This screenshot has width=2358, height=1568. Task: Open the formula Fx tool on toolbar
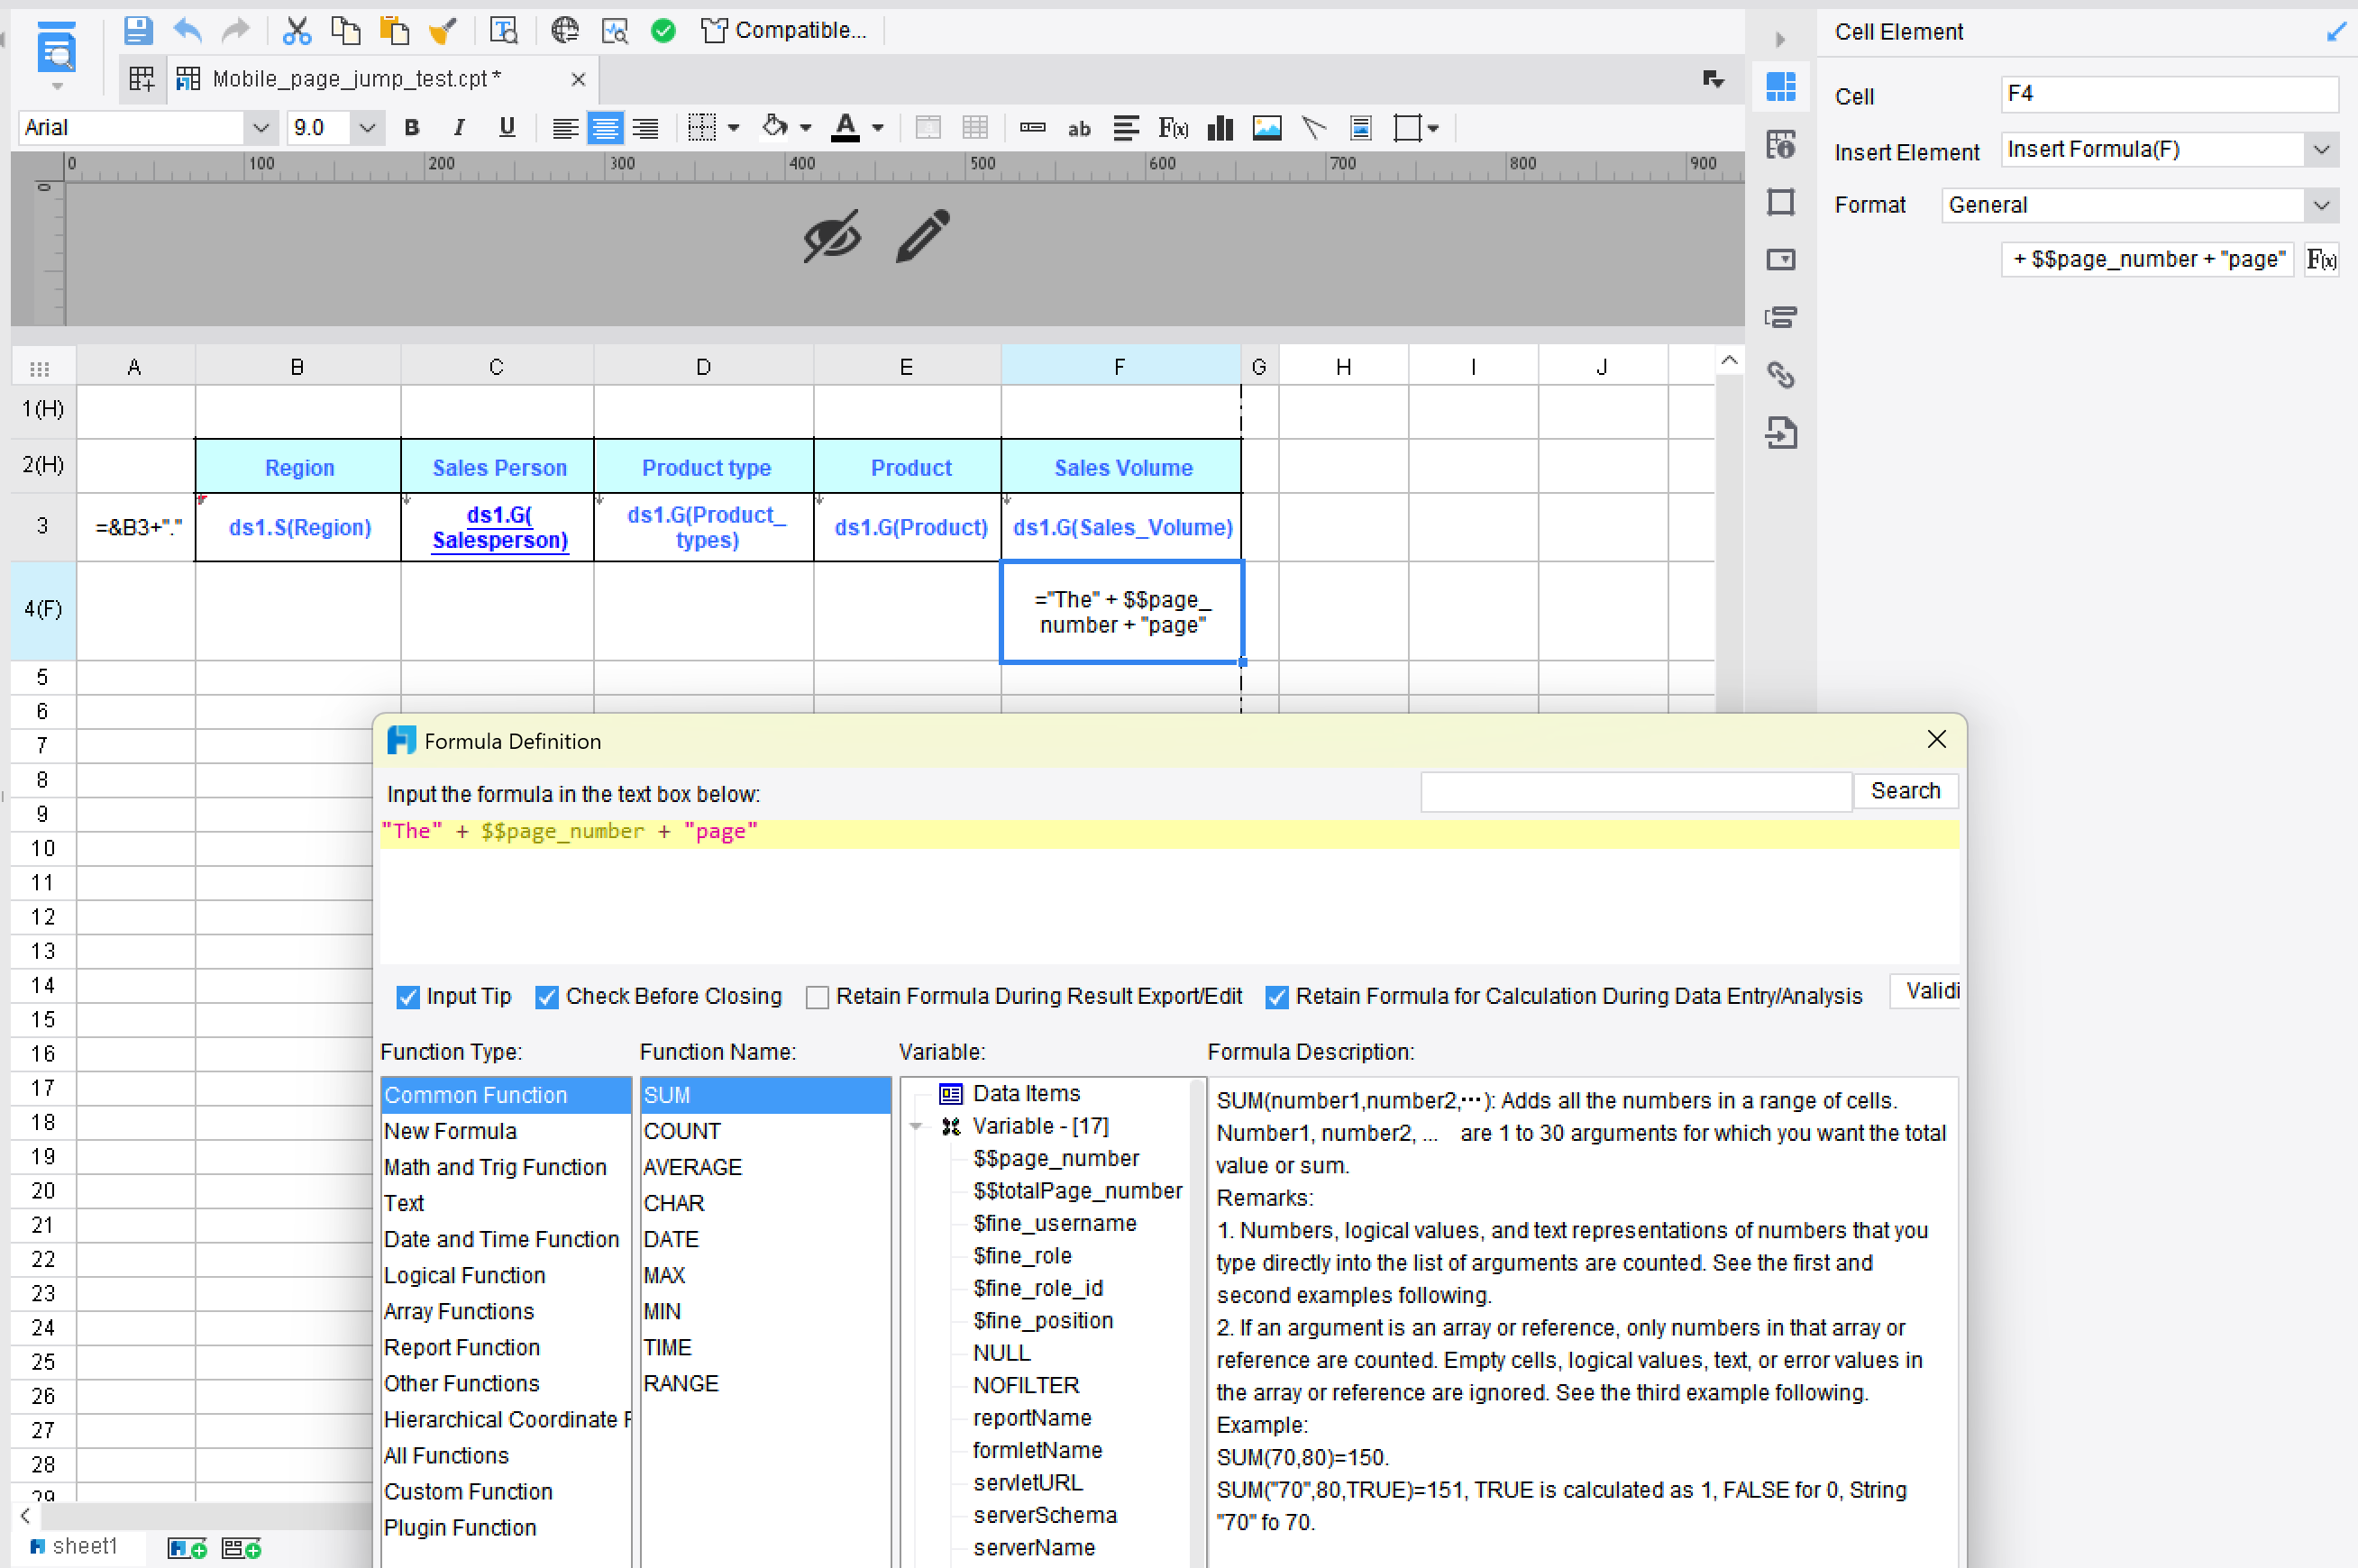click(x=1172, y=128)
